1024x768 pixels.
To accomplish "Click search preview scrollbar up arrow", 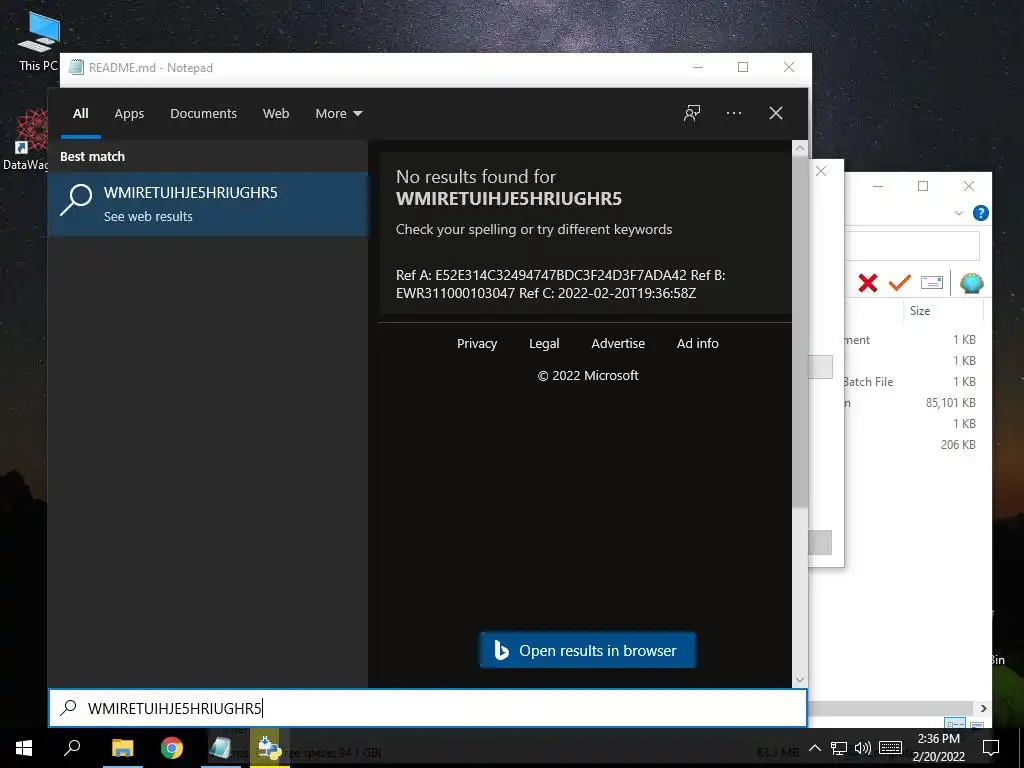I will point(799,148).
